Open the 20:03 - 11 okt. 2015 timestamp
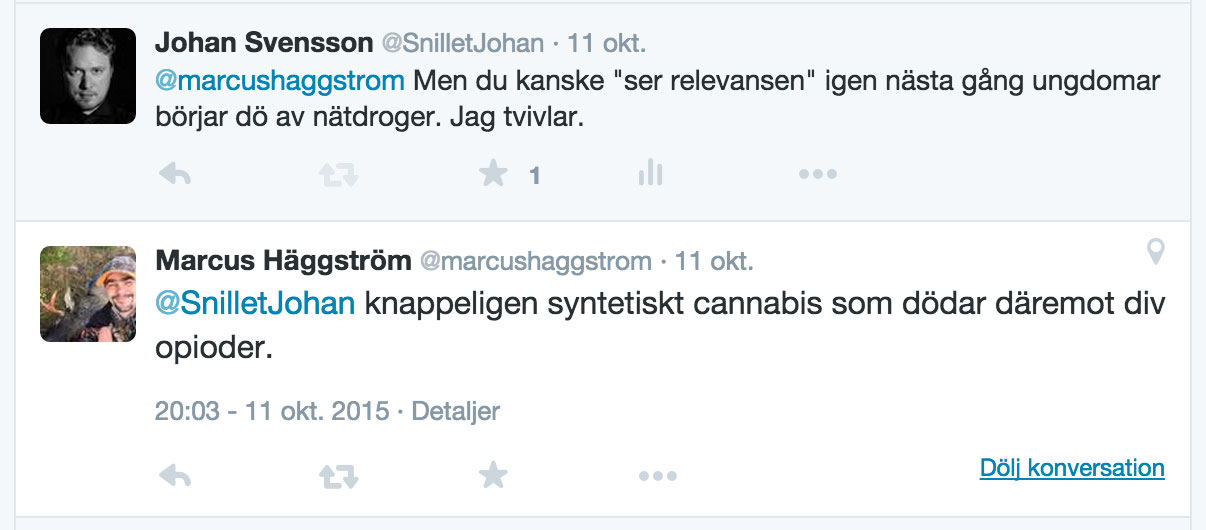The image size is (1206, 530). point(272,411)
